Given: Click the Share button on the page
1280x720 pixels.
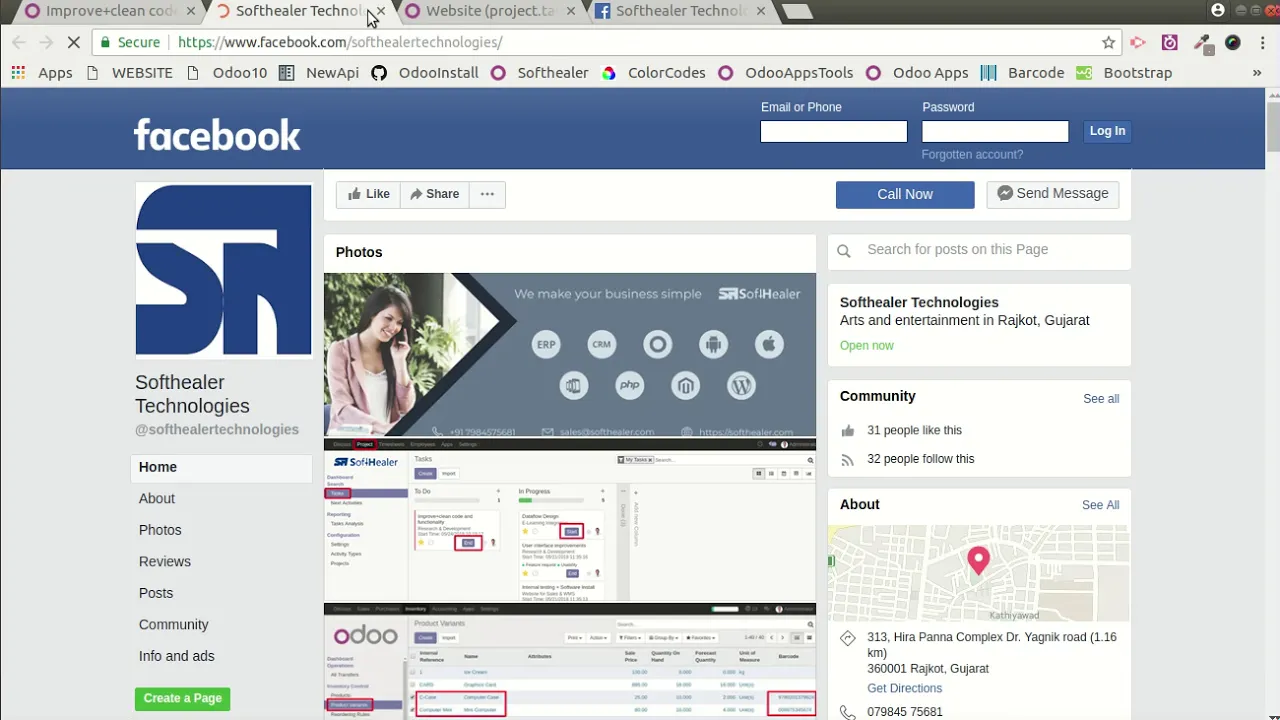Looking at the screenshot, I should click(435, 194).
